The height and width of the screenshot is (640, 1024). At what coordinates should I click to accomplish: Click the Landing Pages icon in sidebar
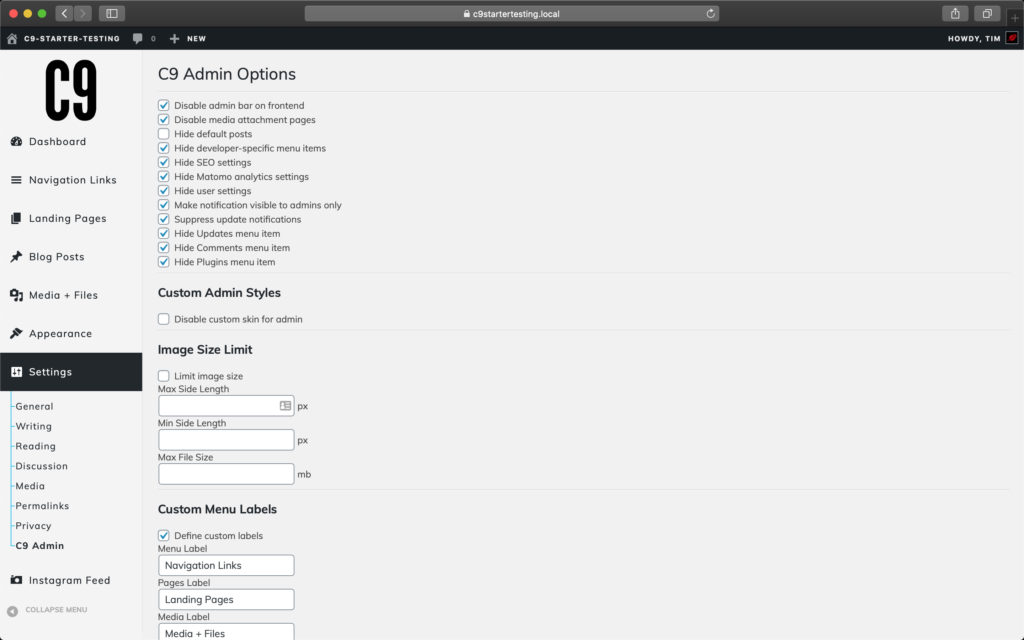[16, 218]
